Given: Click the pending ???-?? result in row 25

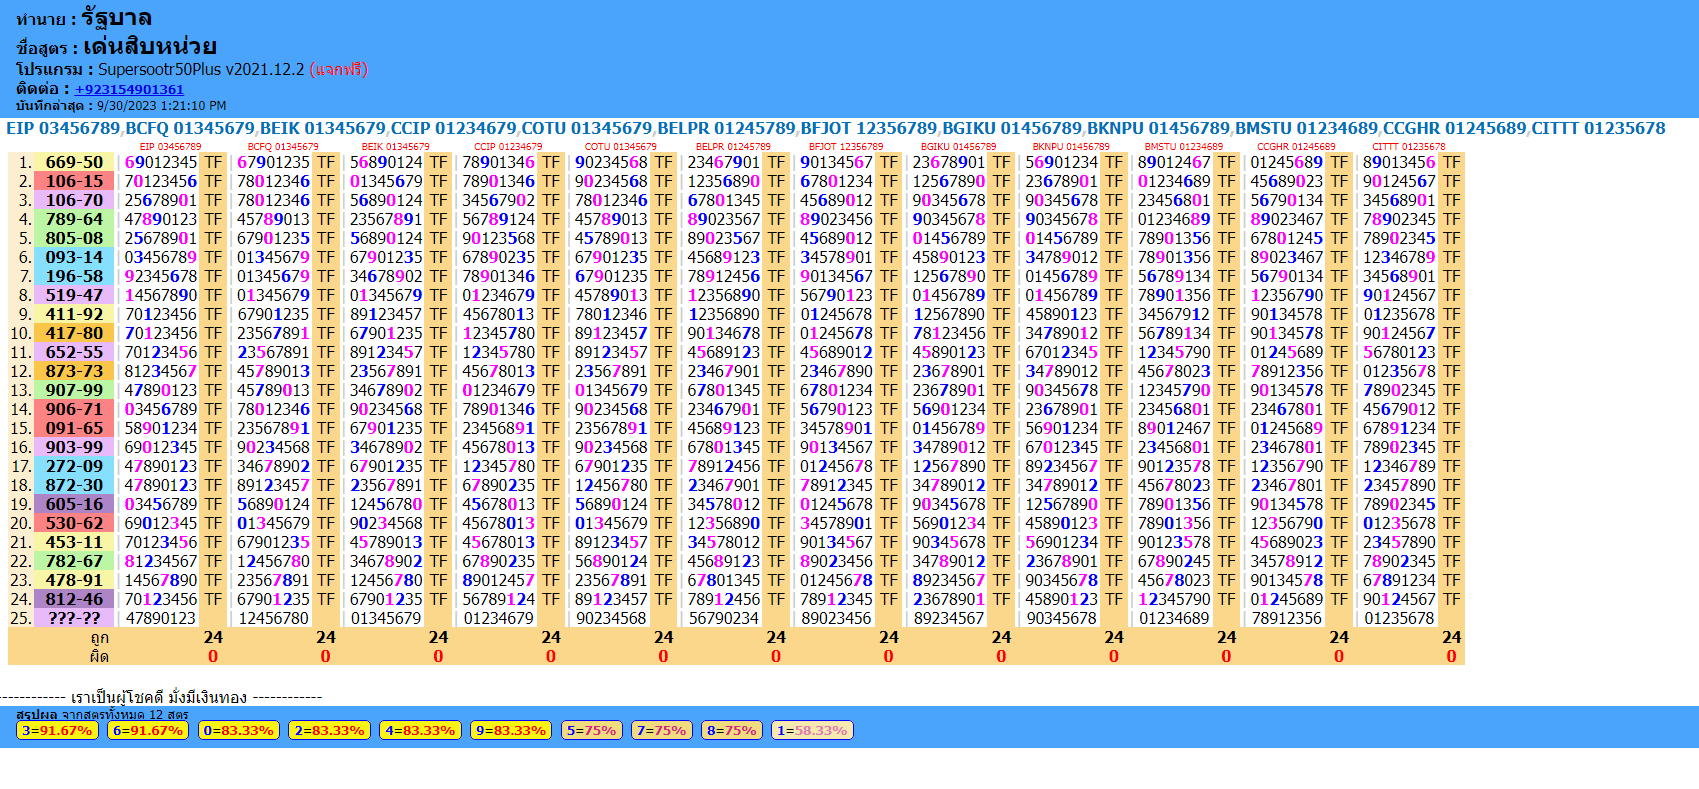Looking at the screenshot, I should (x=74, y=618).
